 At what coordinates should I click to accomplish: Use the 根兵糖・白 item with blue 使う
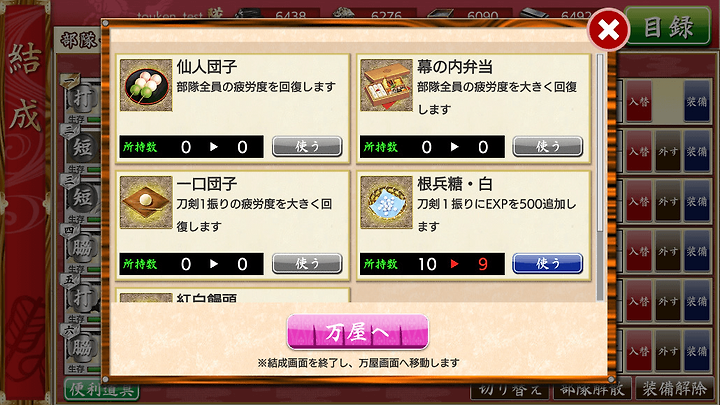pyautogui.click(x=547, y=264)
